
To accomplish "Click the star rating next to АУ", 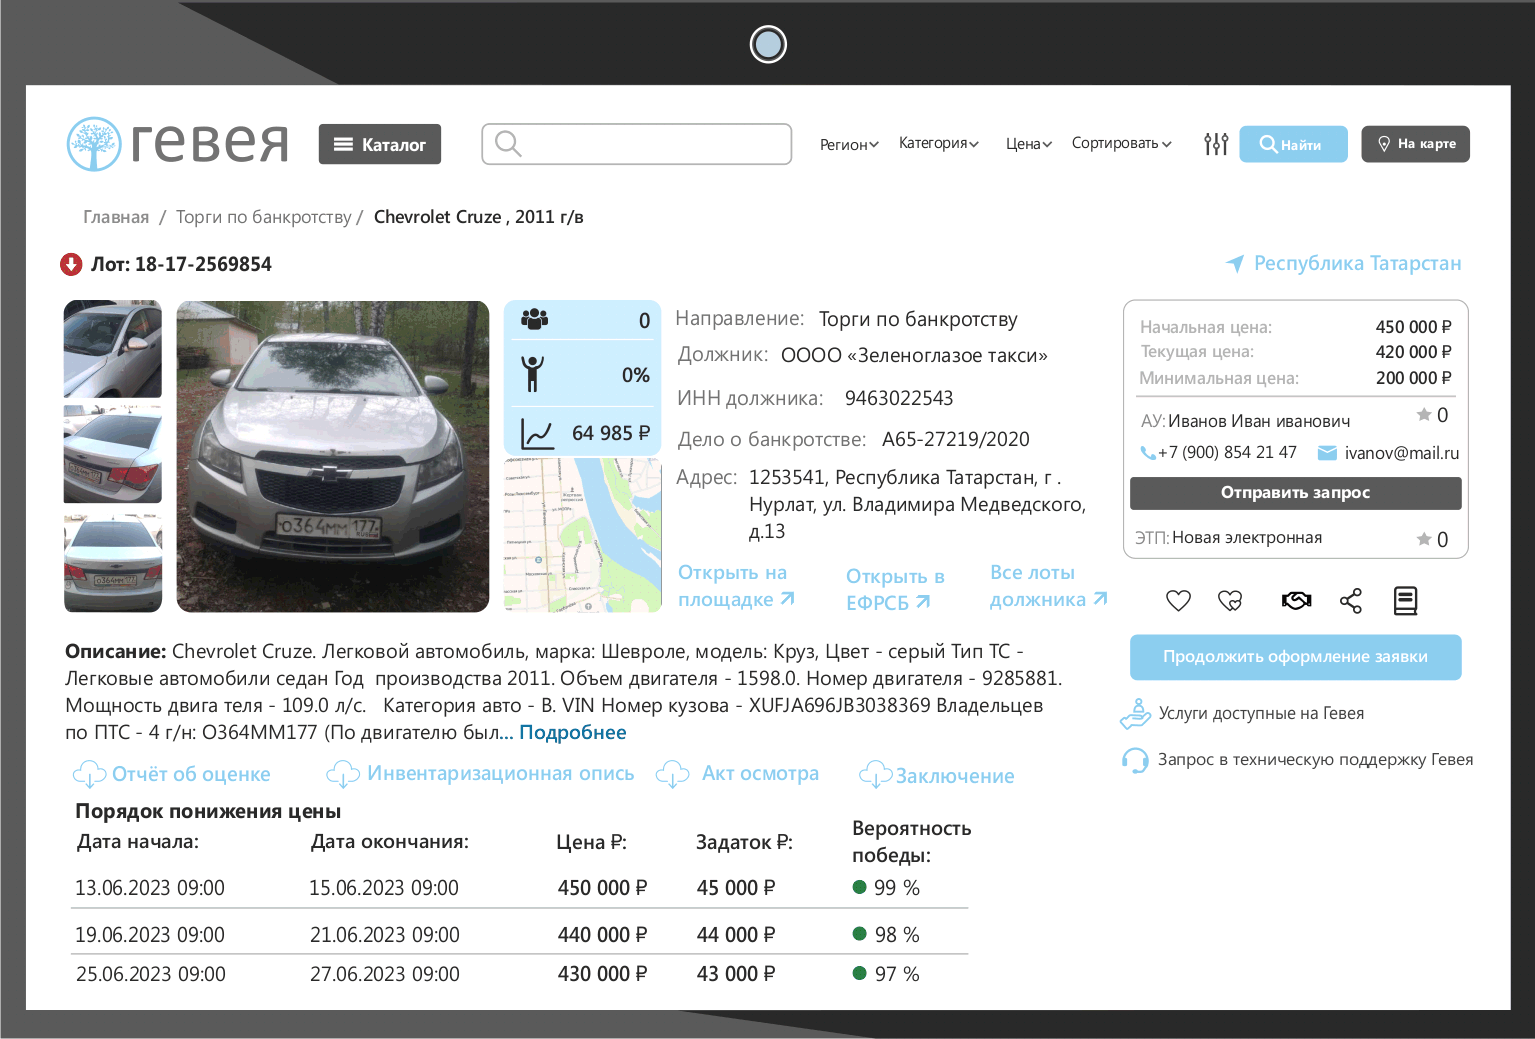I will coord(1424,414).
